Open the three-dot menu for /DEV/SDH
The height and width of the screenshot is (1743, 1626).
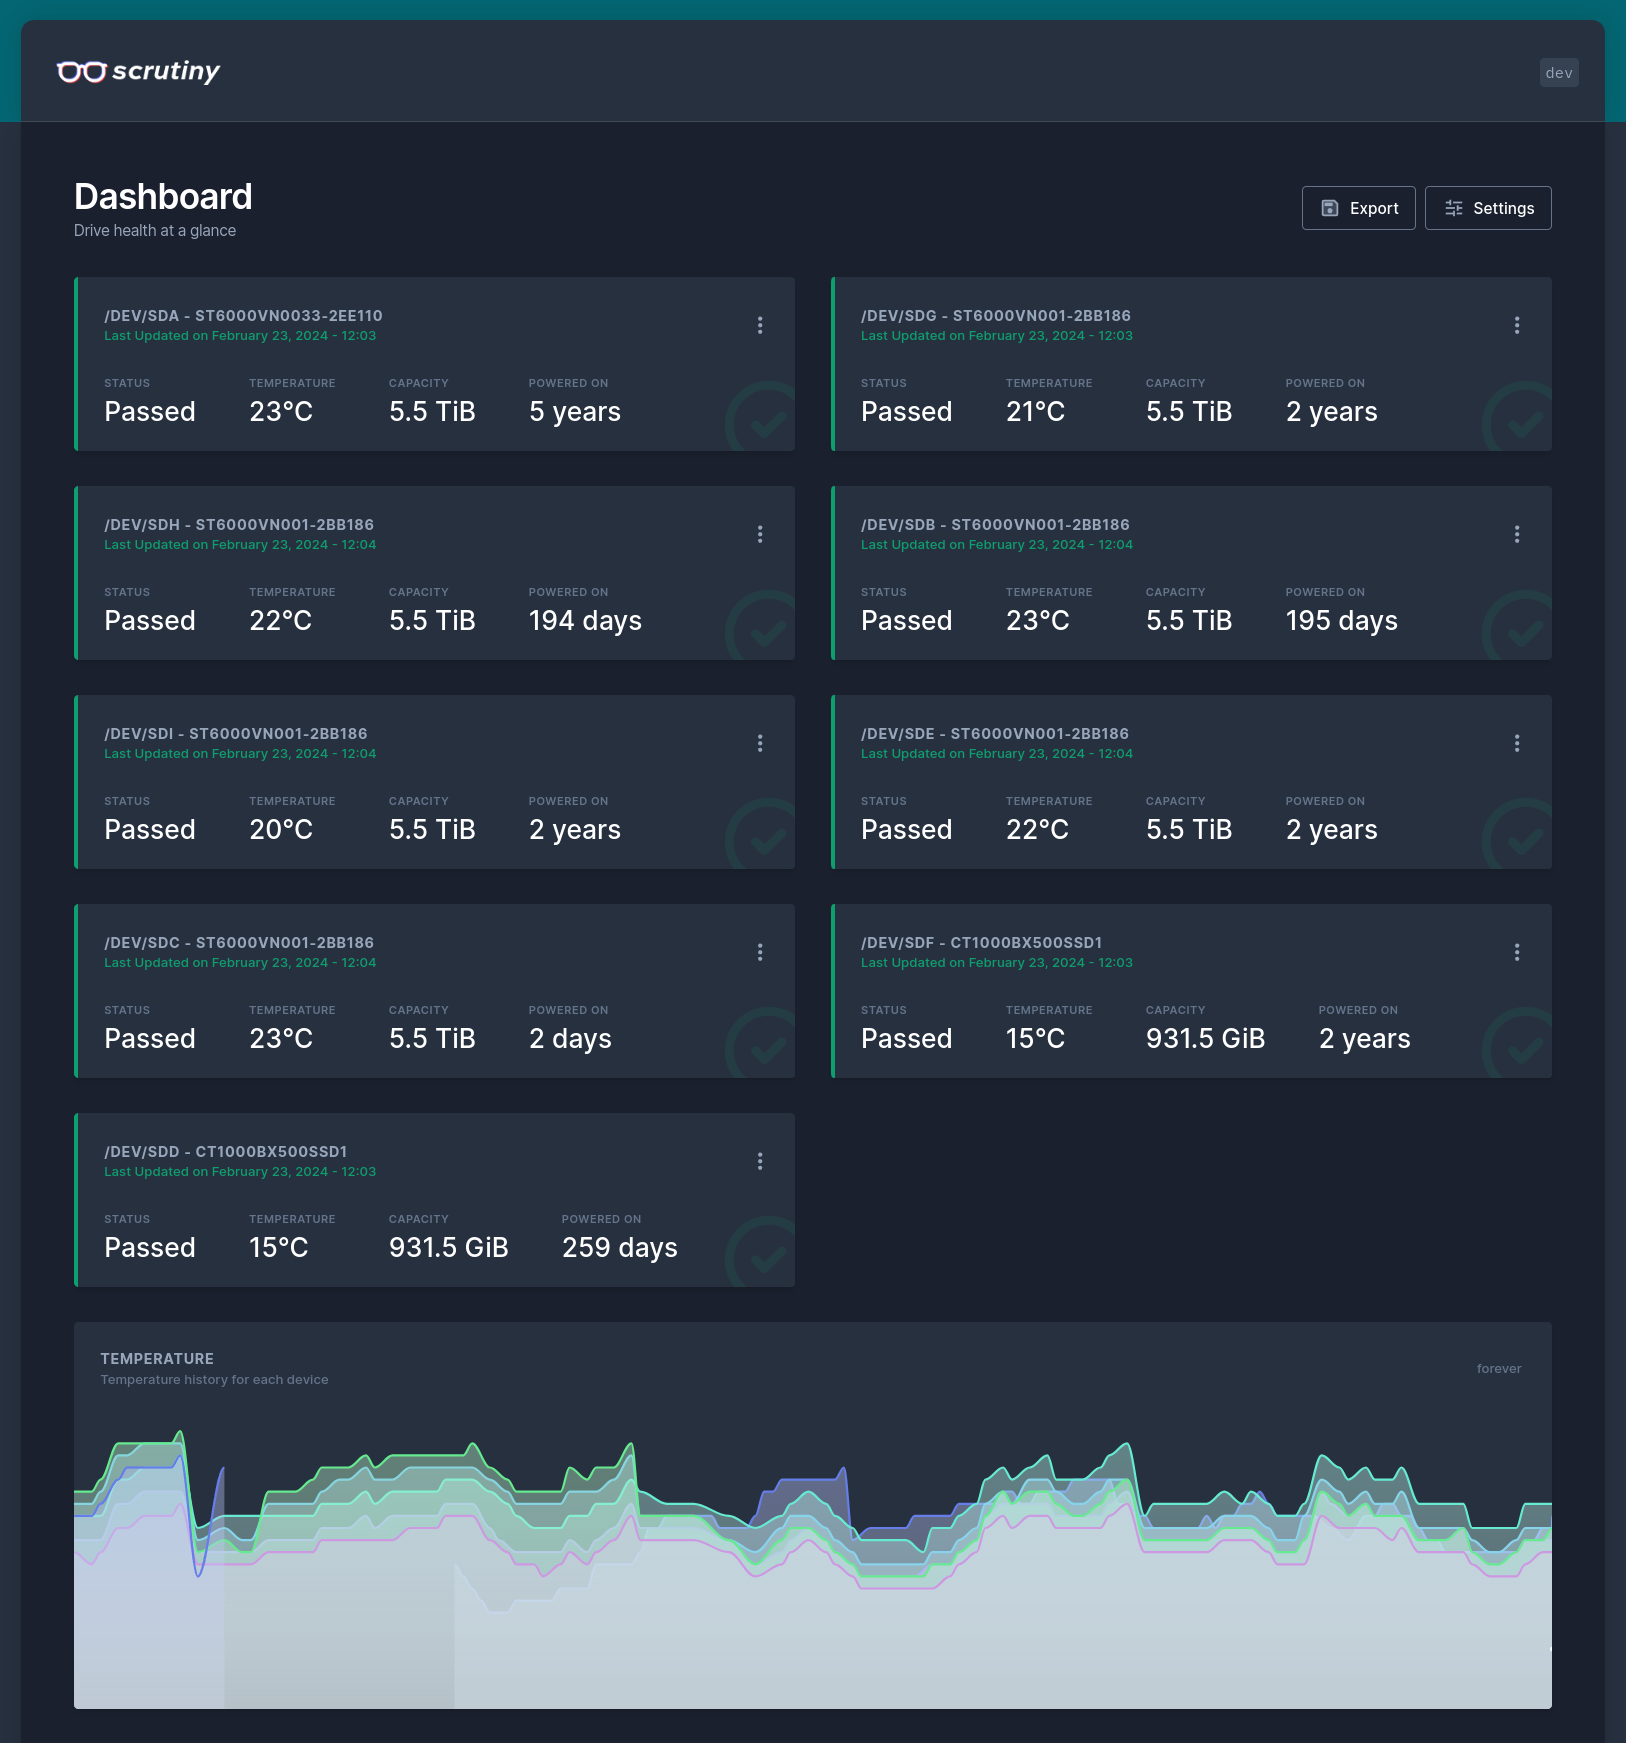(760, 534)
